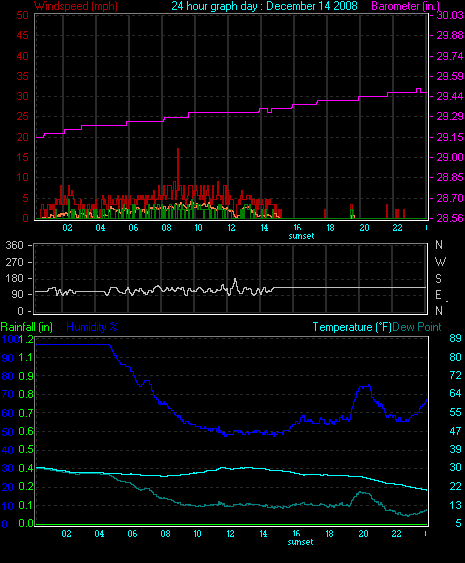
Task: Select the 24 hour graph day title
Action: click(x=264, y=6)
